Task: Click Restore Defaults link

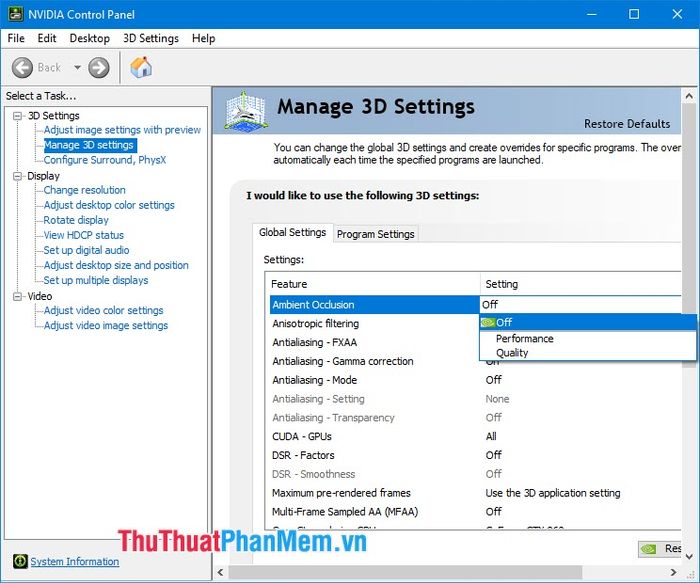Action: 627,124
